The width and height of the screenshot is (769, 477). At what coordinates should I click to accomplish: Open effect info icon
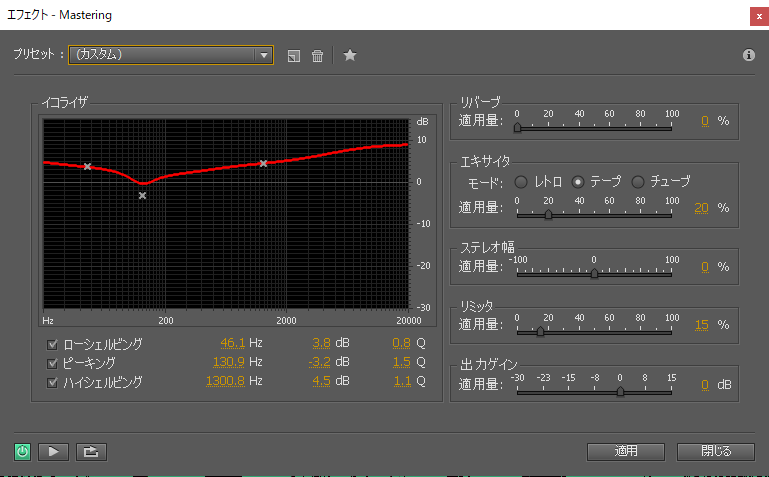[748, 55]
